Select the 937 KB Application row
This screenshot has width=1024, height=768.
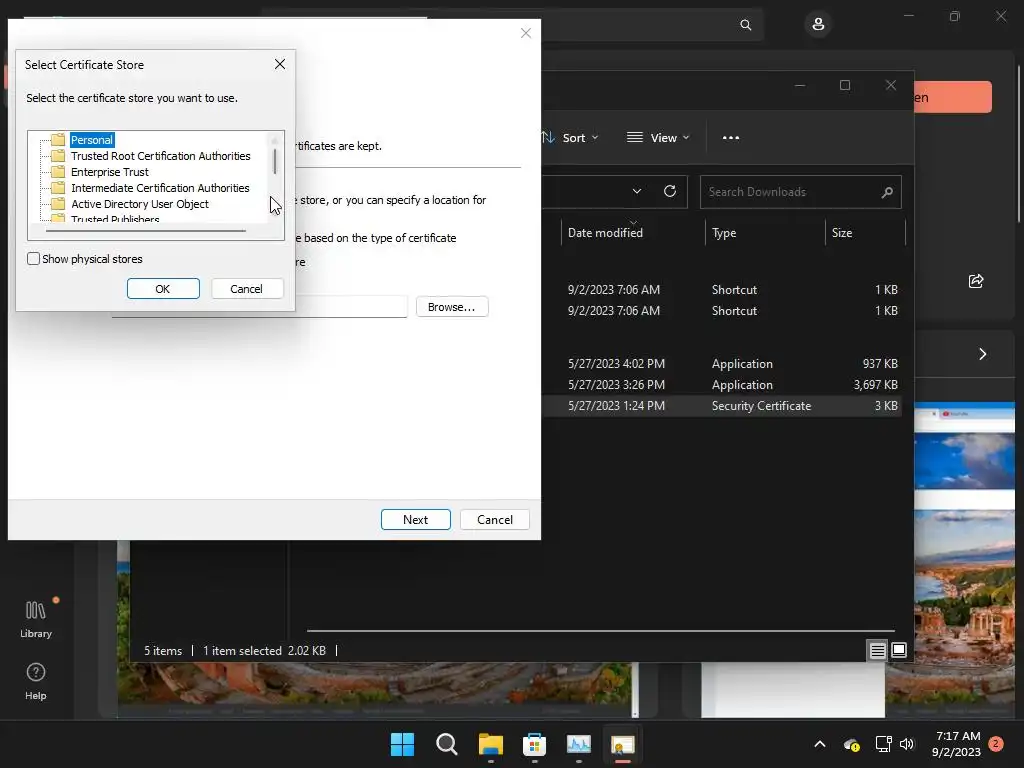pos(722,364)
